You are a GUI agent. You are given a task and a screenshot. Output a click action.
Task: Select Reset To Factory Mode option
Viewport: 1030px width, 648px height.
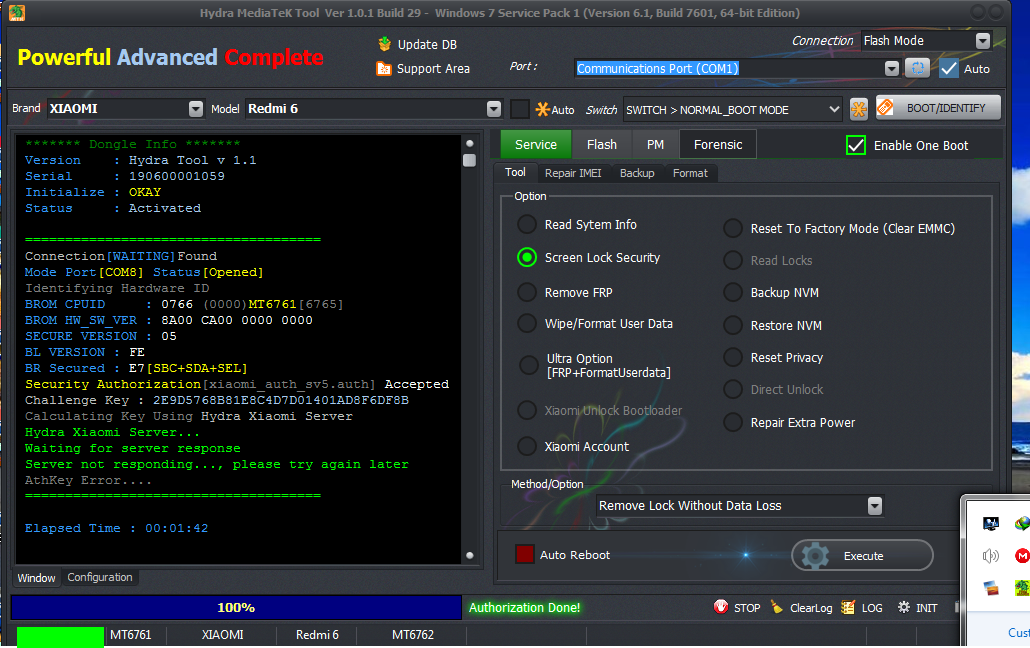pyautogui.click(x=733, y=229)
